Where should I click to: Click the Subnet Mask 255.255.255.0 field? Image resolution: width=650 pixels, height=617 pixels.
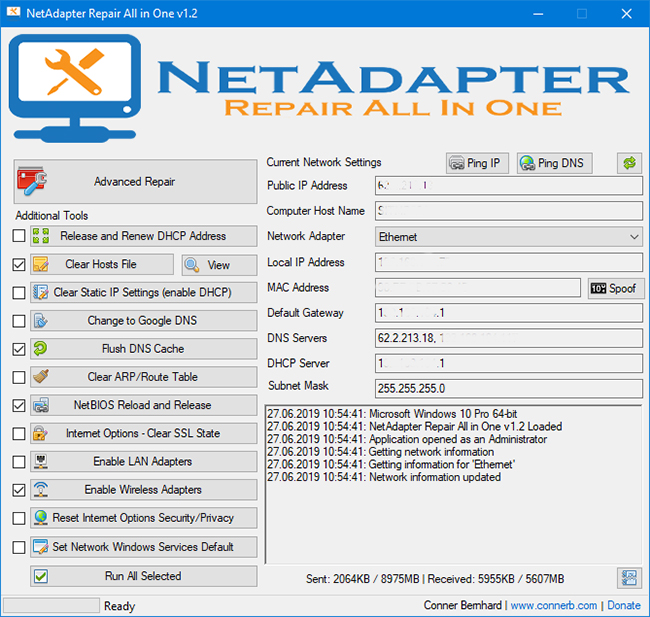click(509, 389)
